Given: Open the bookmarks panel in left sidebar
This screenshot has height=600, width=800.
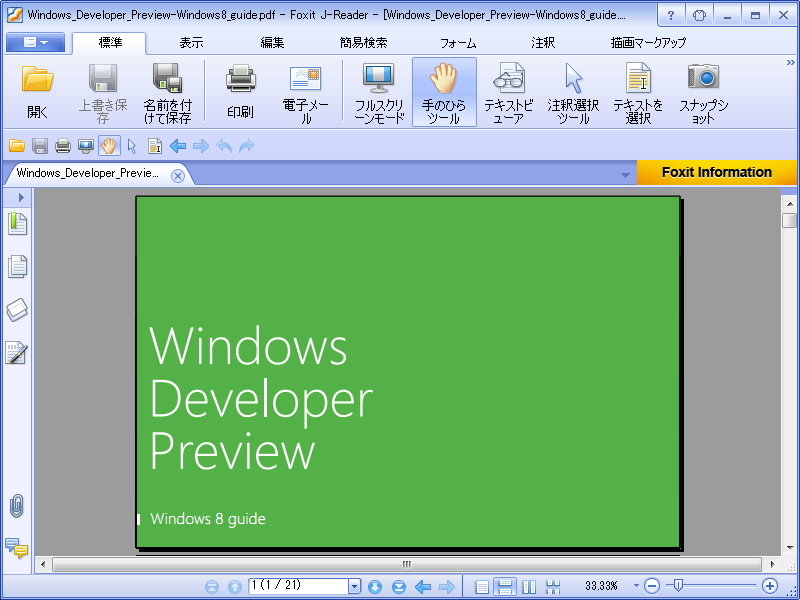Looking at the screenshot, I should pyautogui.click(x=17, y=224).
